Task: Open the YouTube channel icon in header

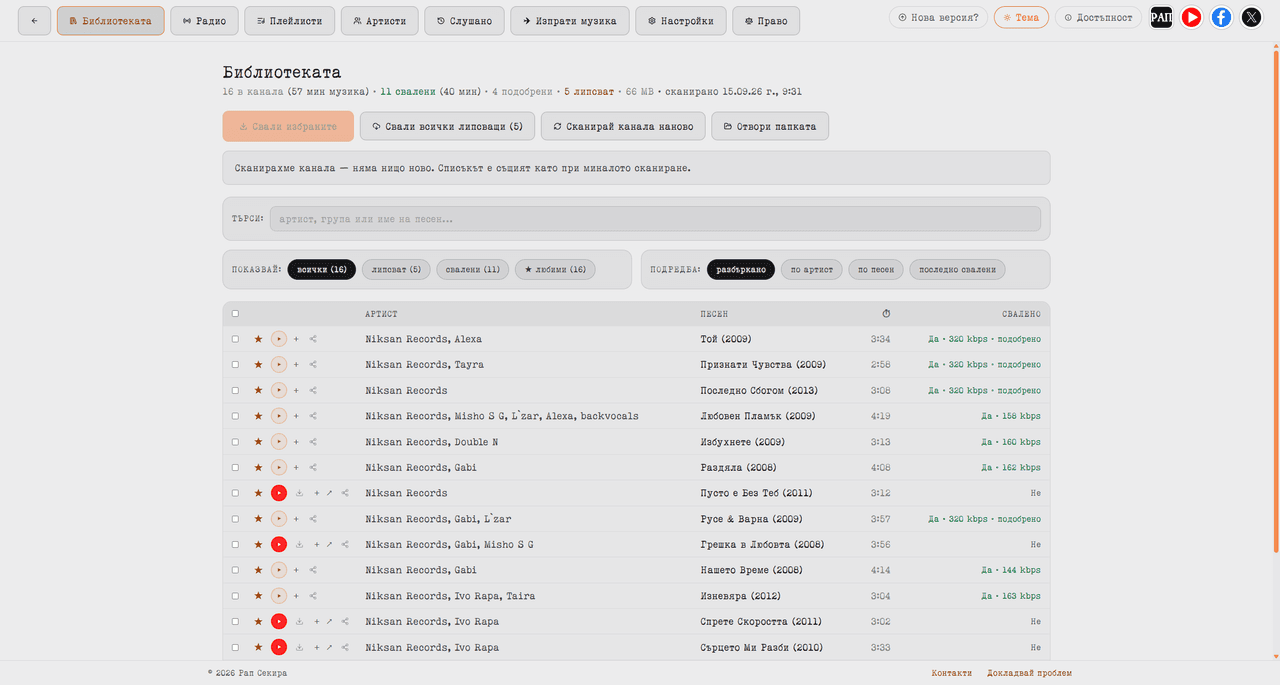Action: [1191, 17]
